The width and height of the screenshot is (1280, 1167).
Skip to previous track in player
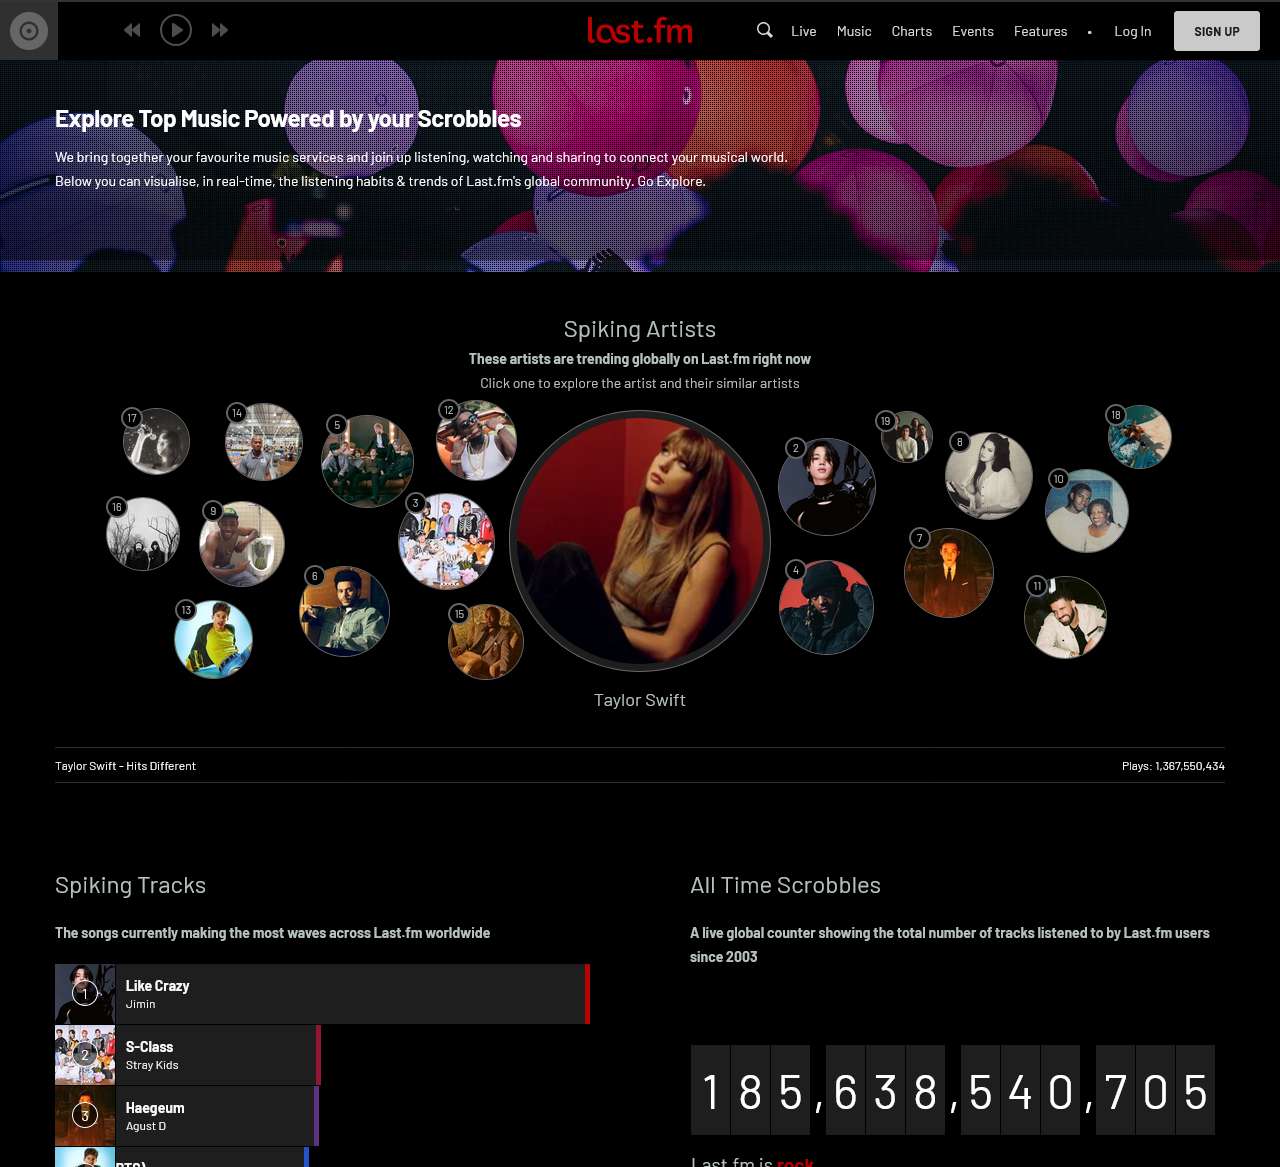click(x=132, y=30)
